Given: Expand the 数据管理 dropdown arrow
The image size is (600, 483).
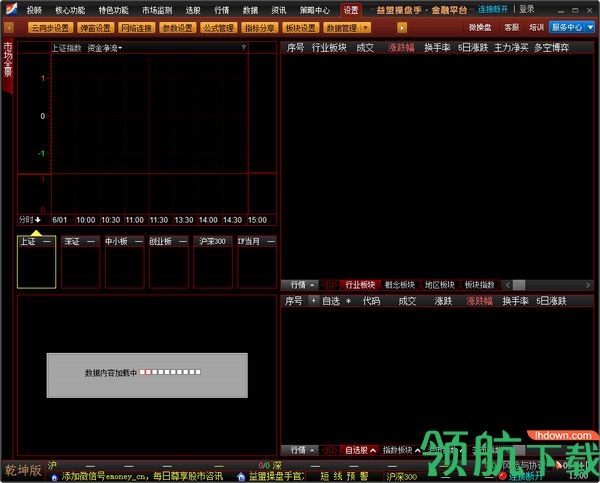Looking at the screenshot, I should click(366, 28).
